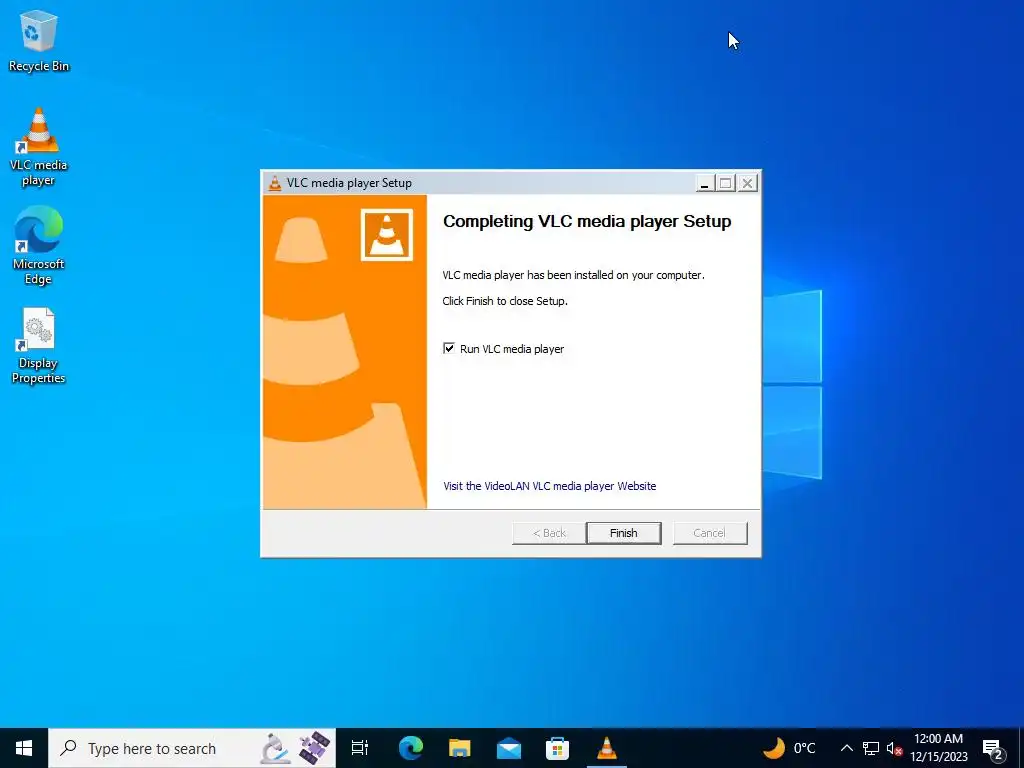Click text 'Click Finish to close Setup.'
The height and width of the screenshot is (768, 1024).
(x=505, y=301)
